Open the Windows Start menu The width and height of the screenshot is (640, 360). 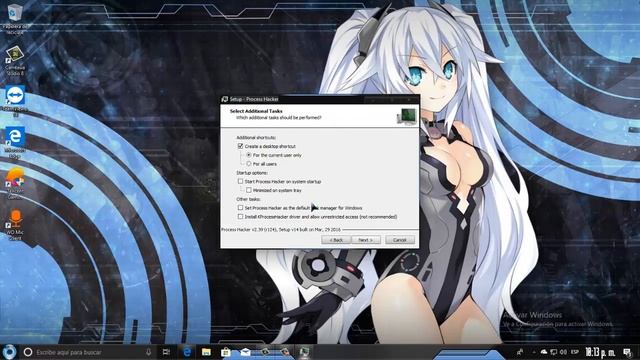click(9, 351)
